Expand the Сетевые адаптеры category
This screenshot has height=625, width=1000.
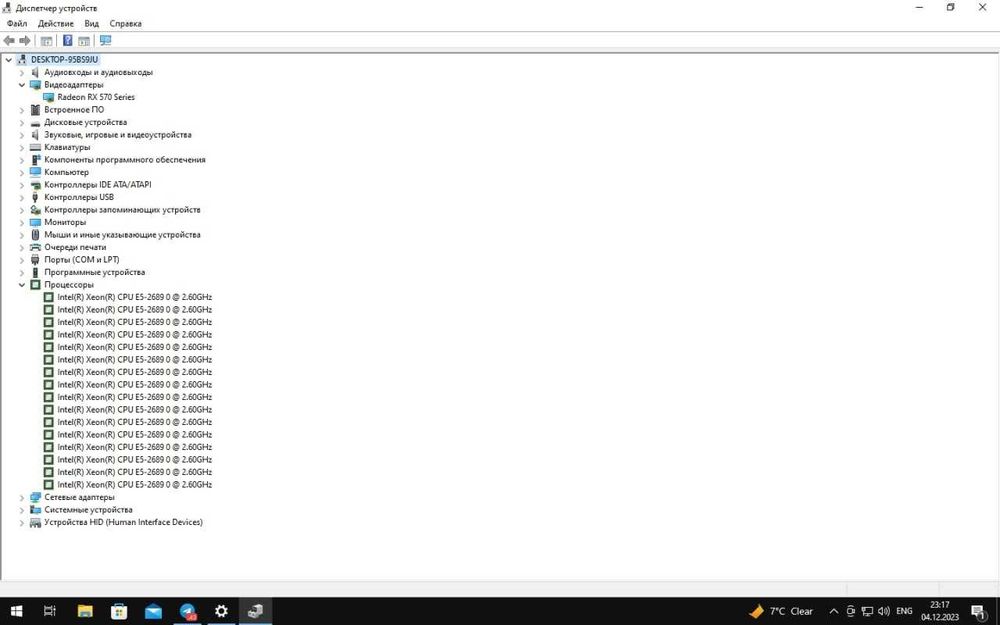[22, 497]
